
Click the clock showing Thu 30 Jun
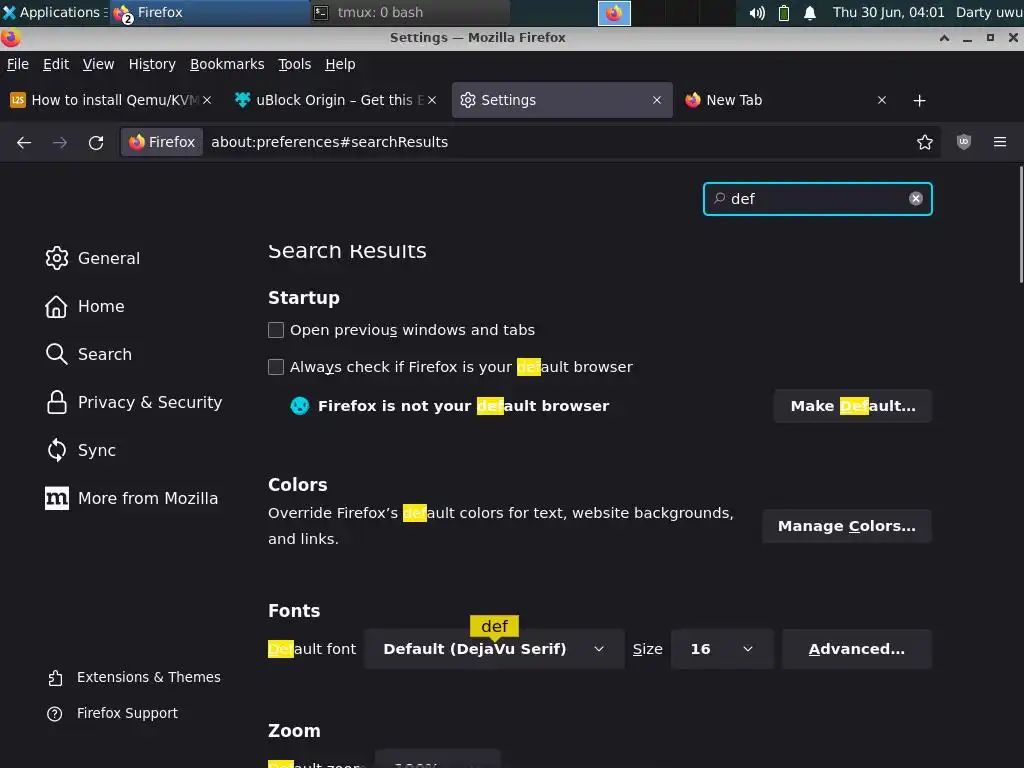[888, 12]
